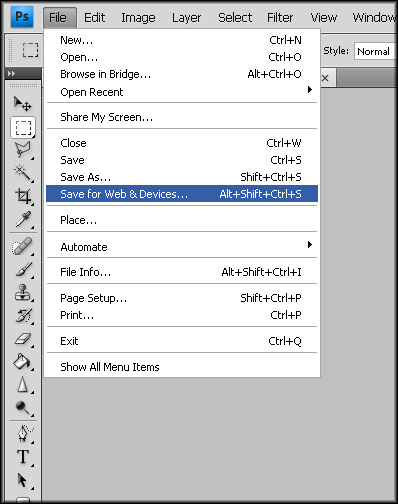Choose Page Setup... menu item
Viewport: 398px width, 504px height.
182,298
